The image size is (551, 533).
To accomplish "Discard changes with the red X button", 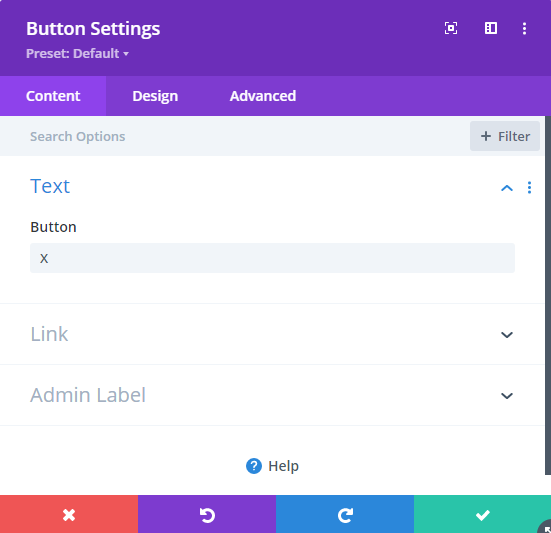I will [x=69, y=514].
